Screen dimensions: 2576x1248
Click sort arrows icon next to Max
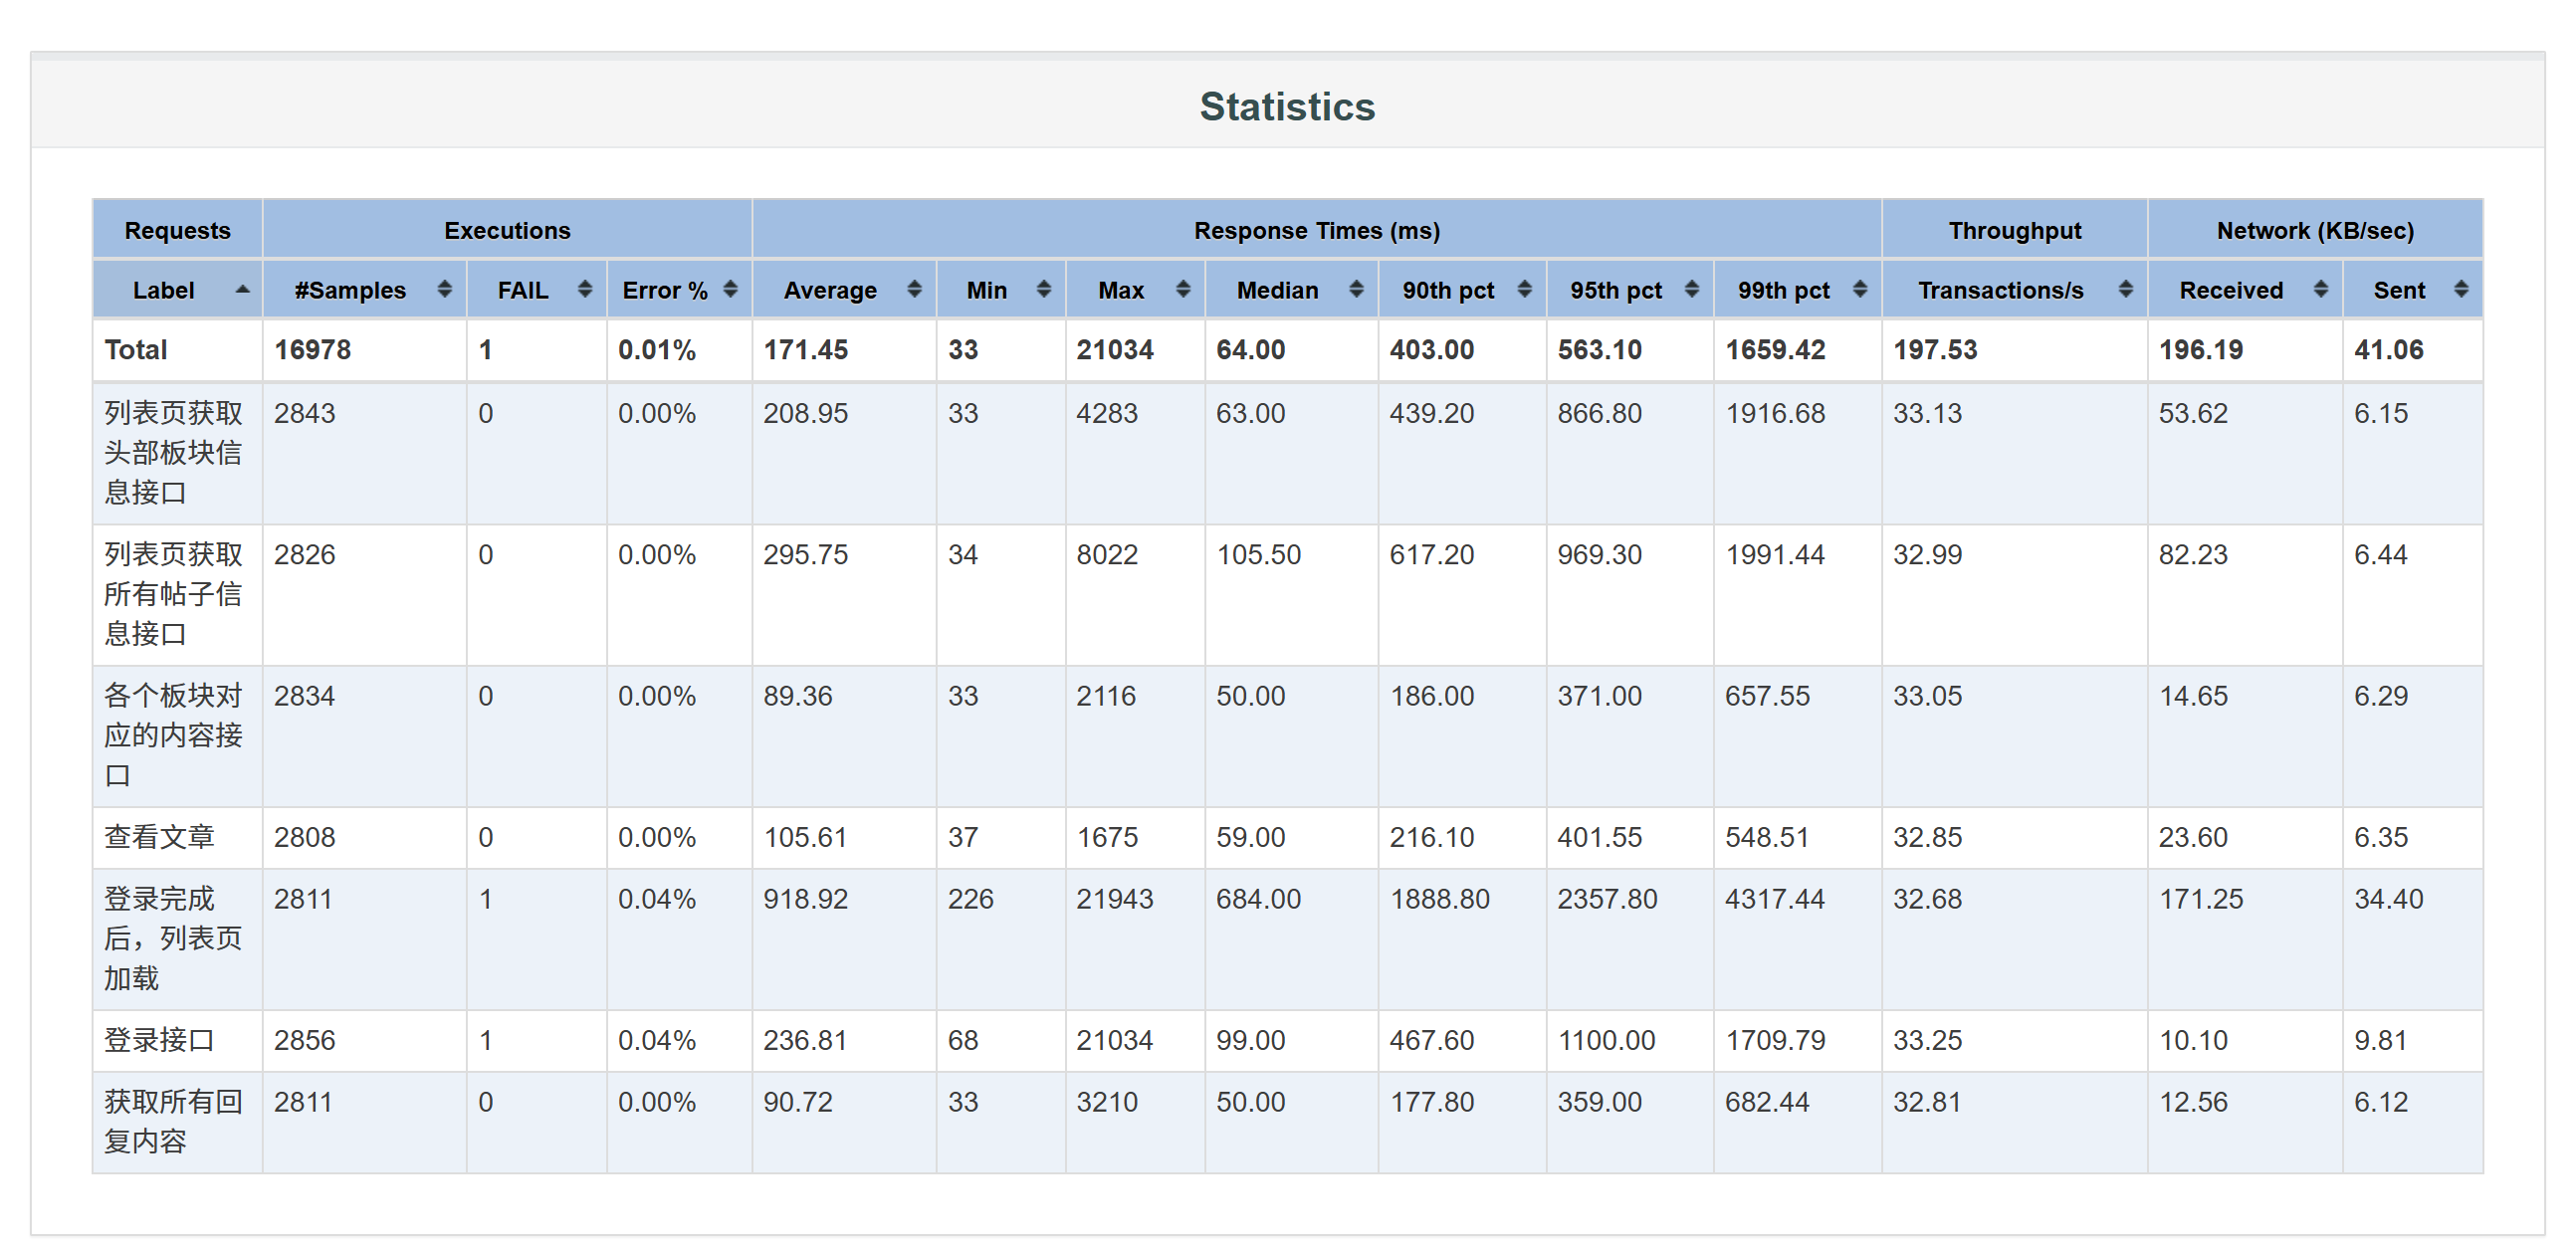coord(1183,290)
